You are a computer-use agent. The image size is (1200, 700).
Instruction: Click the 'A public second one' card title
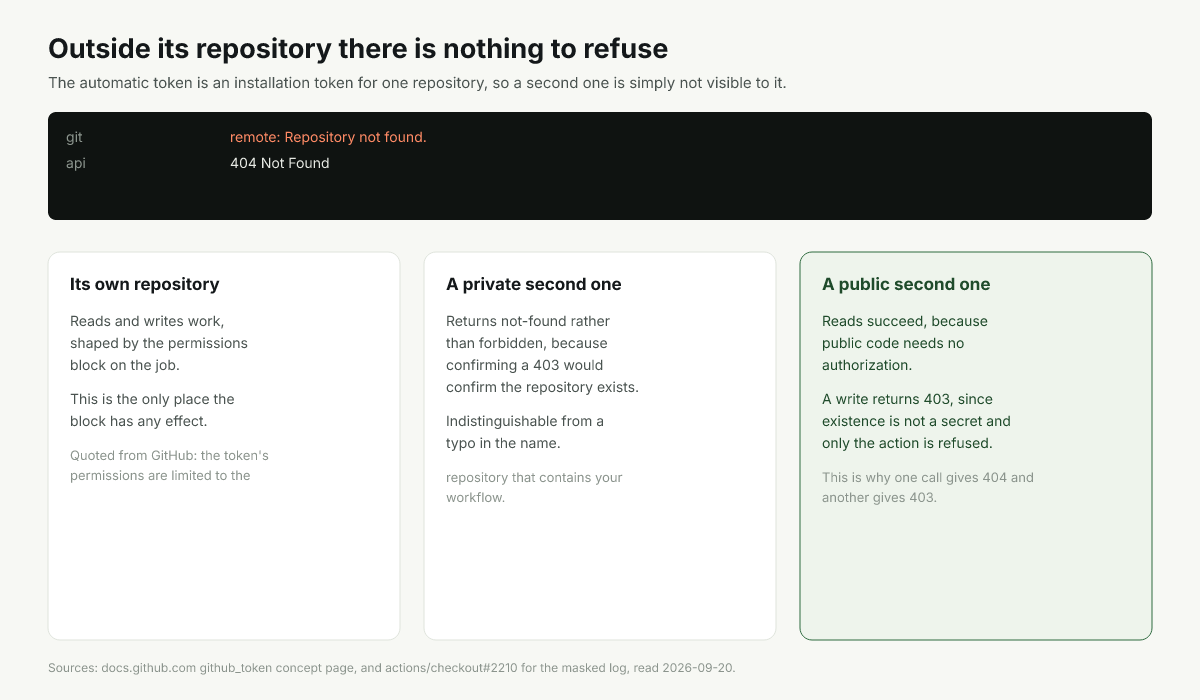906,284
